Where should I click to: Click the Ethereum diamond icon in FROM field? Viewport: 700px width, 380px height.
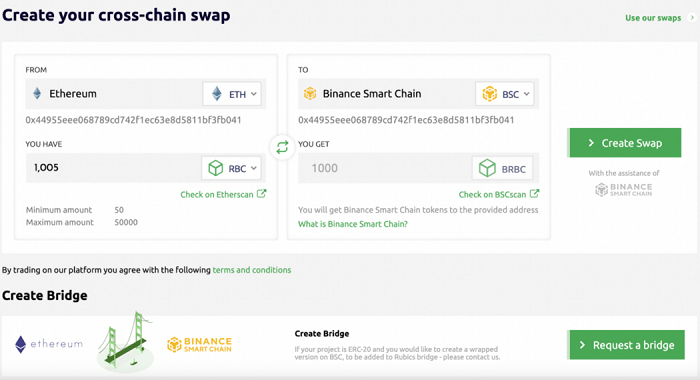(x=38, y=93)
